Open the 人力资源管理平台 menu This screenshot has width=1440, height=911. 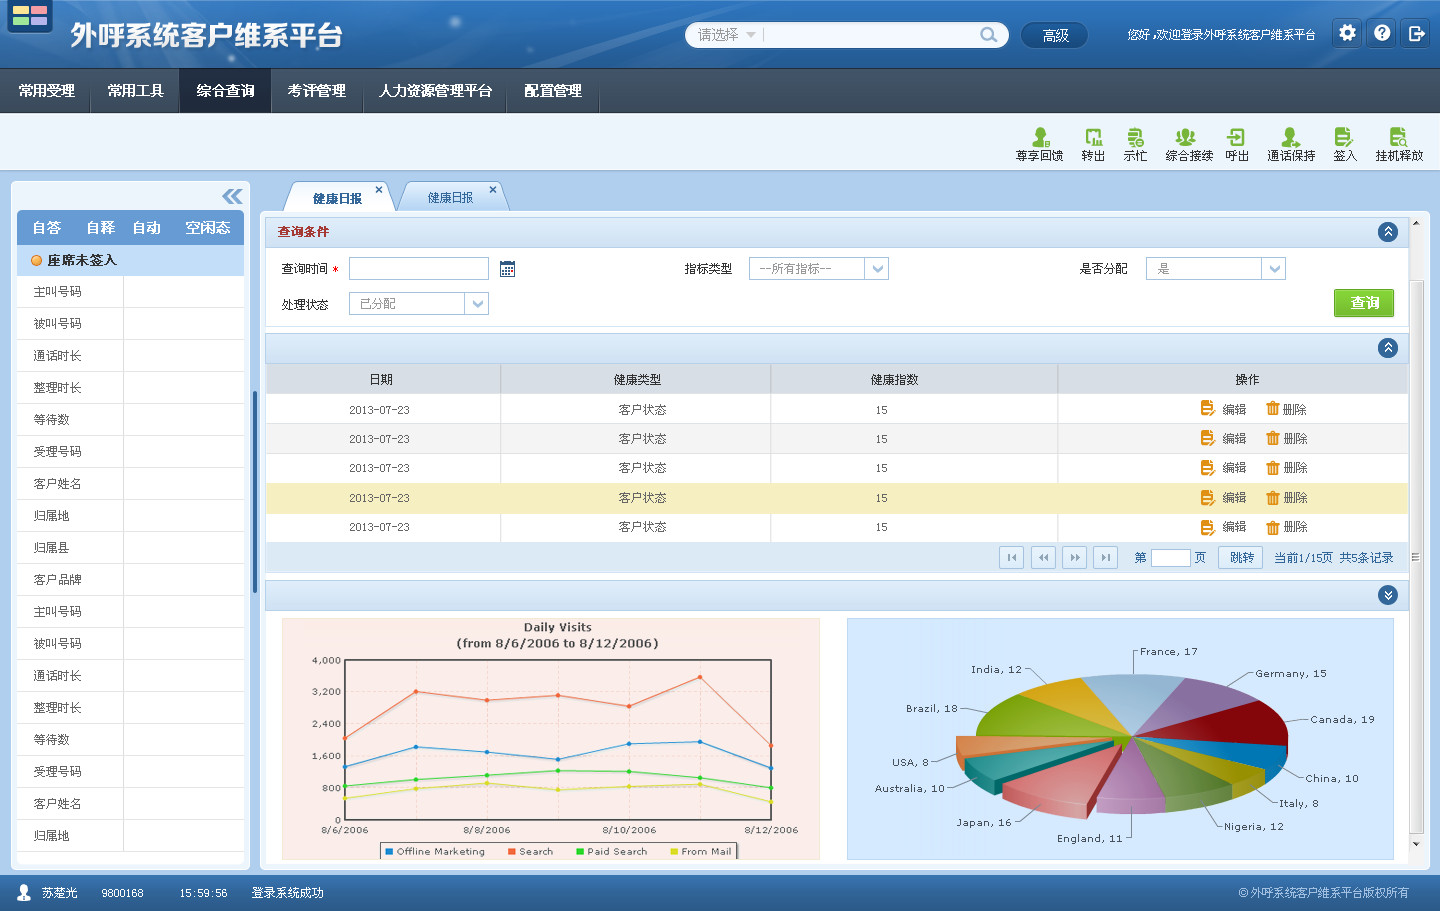coord(435,91)
